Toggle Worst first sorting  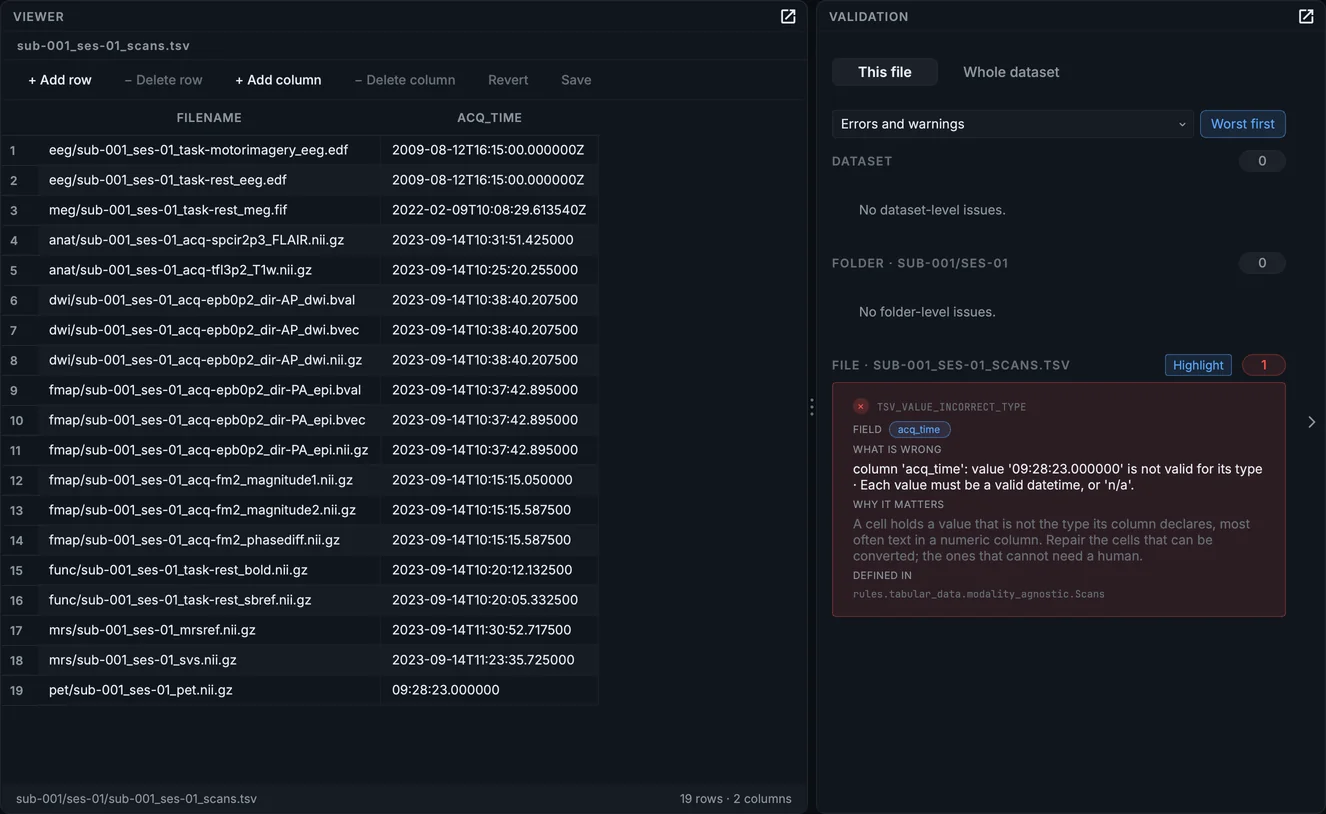1243,124
